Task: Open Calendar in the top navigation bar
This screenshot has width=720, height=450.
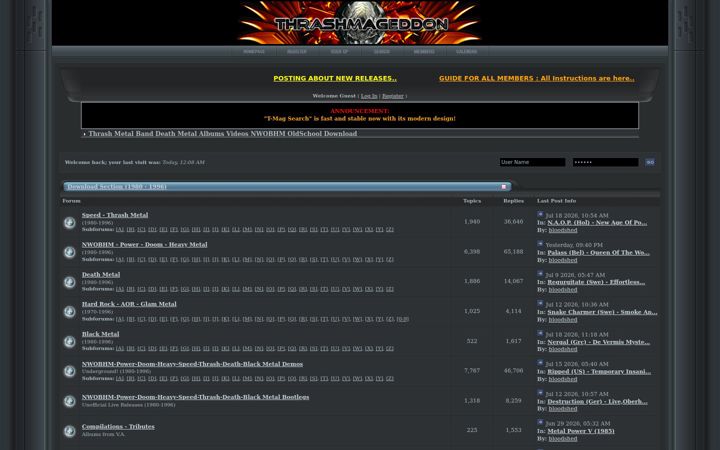Action: [x=467, y=51]
